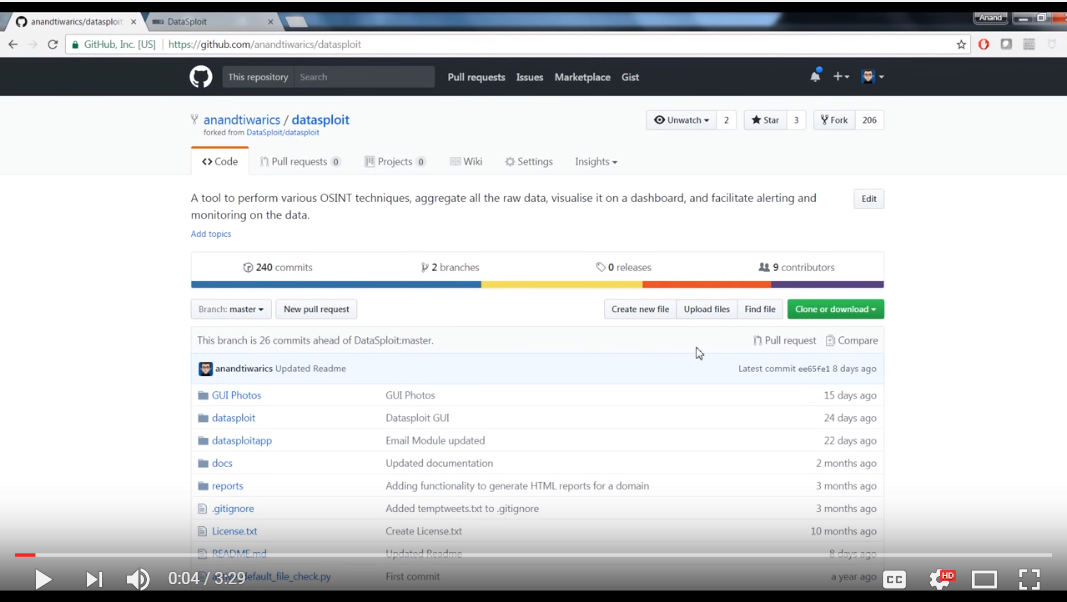Switch to Pull requests repository tab
The image size is (1067, 602).
pyautogui.click(x=300, y=162)
